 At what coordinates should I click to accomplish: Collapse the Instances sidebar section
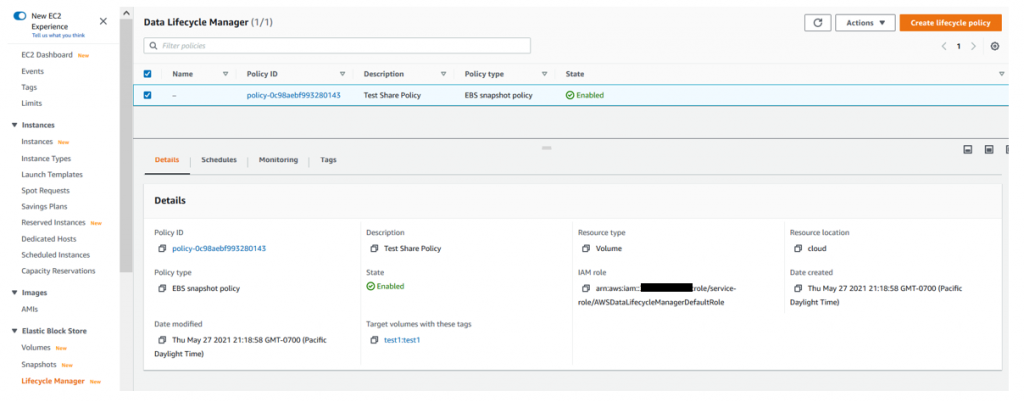click(14, 125)
